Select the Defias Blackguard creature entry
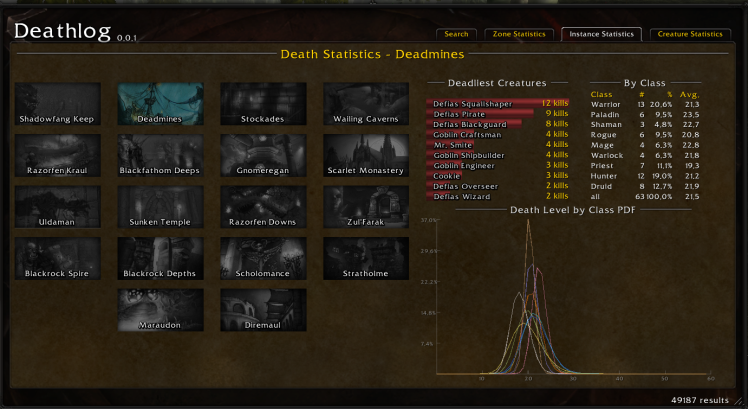 point(498,124)
